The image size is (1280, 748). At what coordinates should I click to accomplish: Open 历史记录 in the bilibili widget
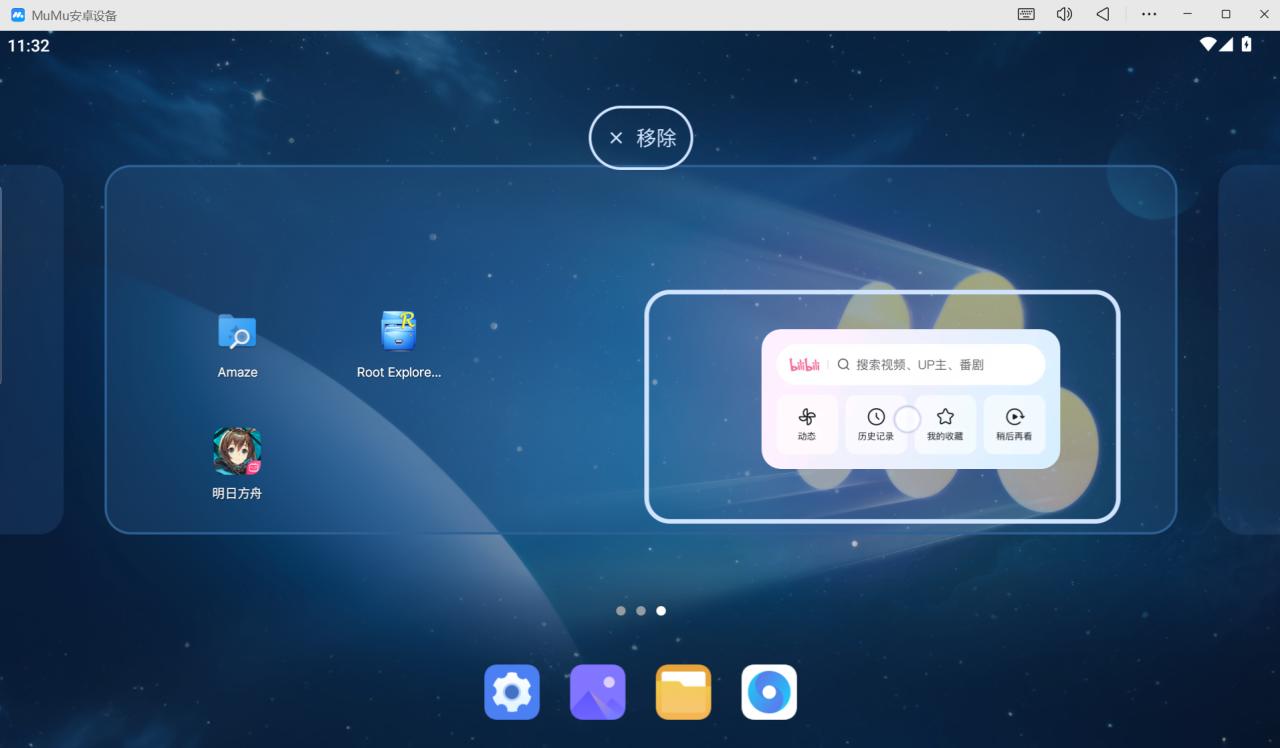[x=876, y=424]
